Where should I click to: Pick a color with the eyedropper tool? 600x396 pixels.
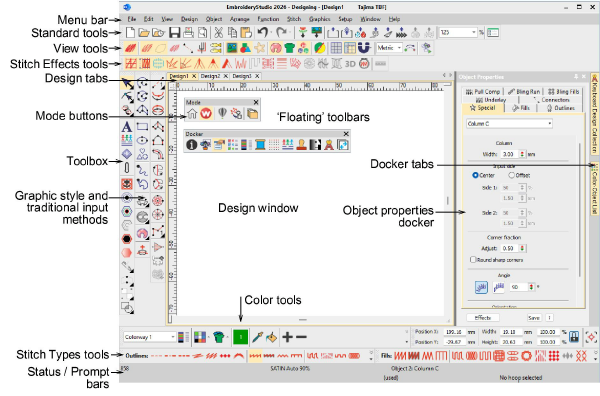(x=258, y=337)
